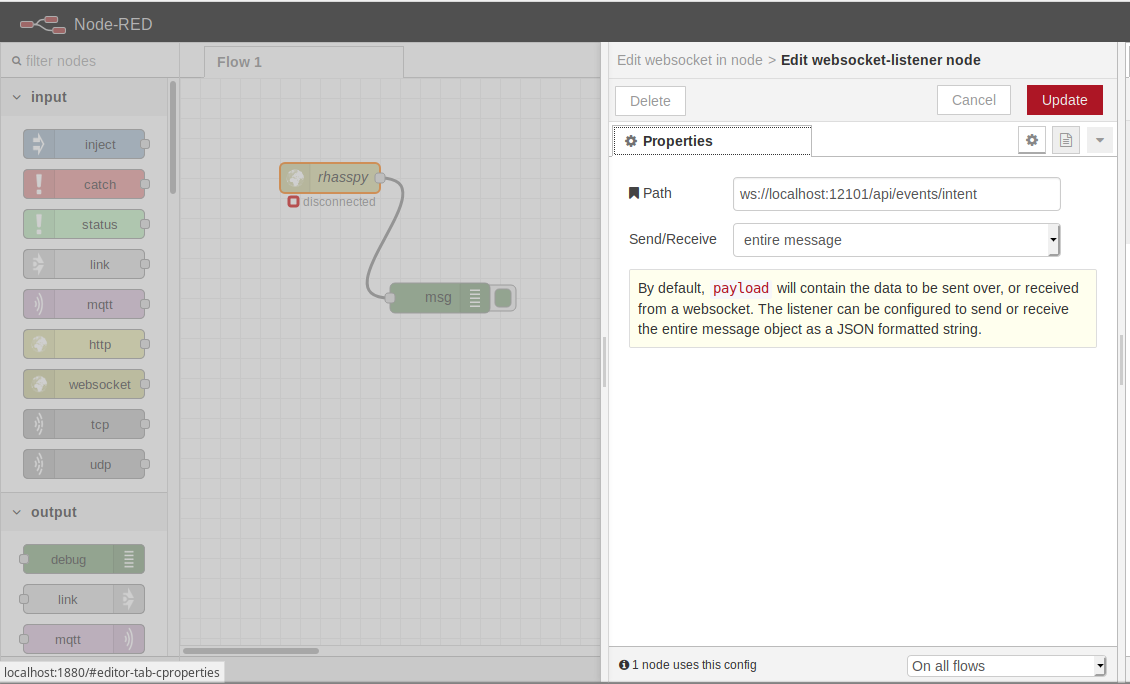Select the mqtt input node

coord(84,304)
